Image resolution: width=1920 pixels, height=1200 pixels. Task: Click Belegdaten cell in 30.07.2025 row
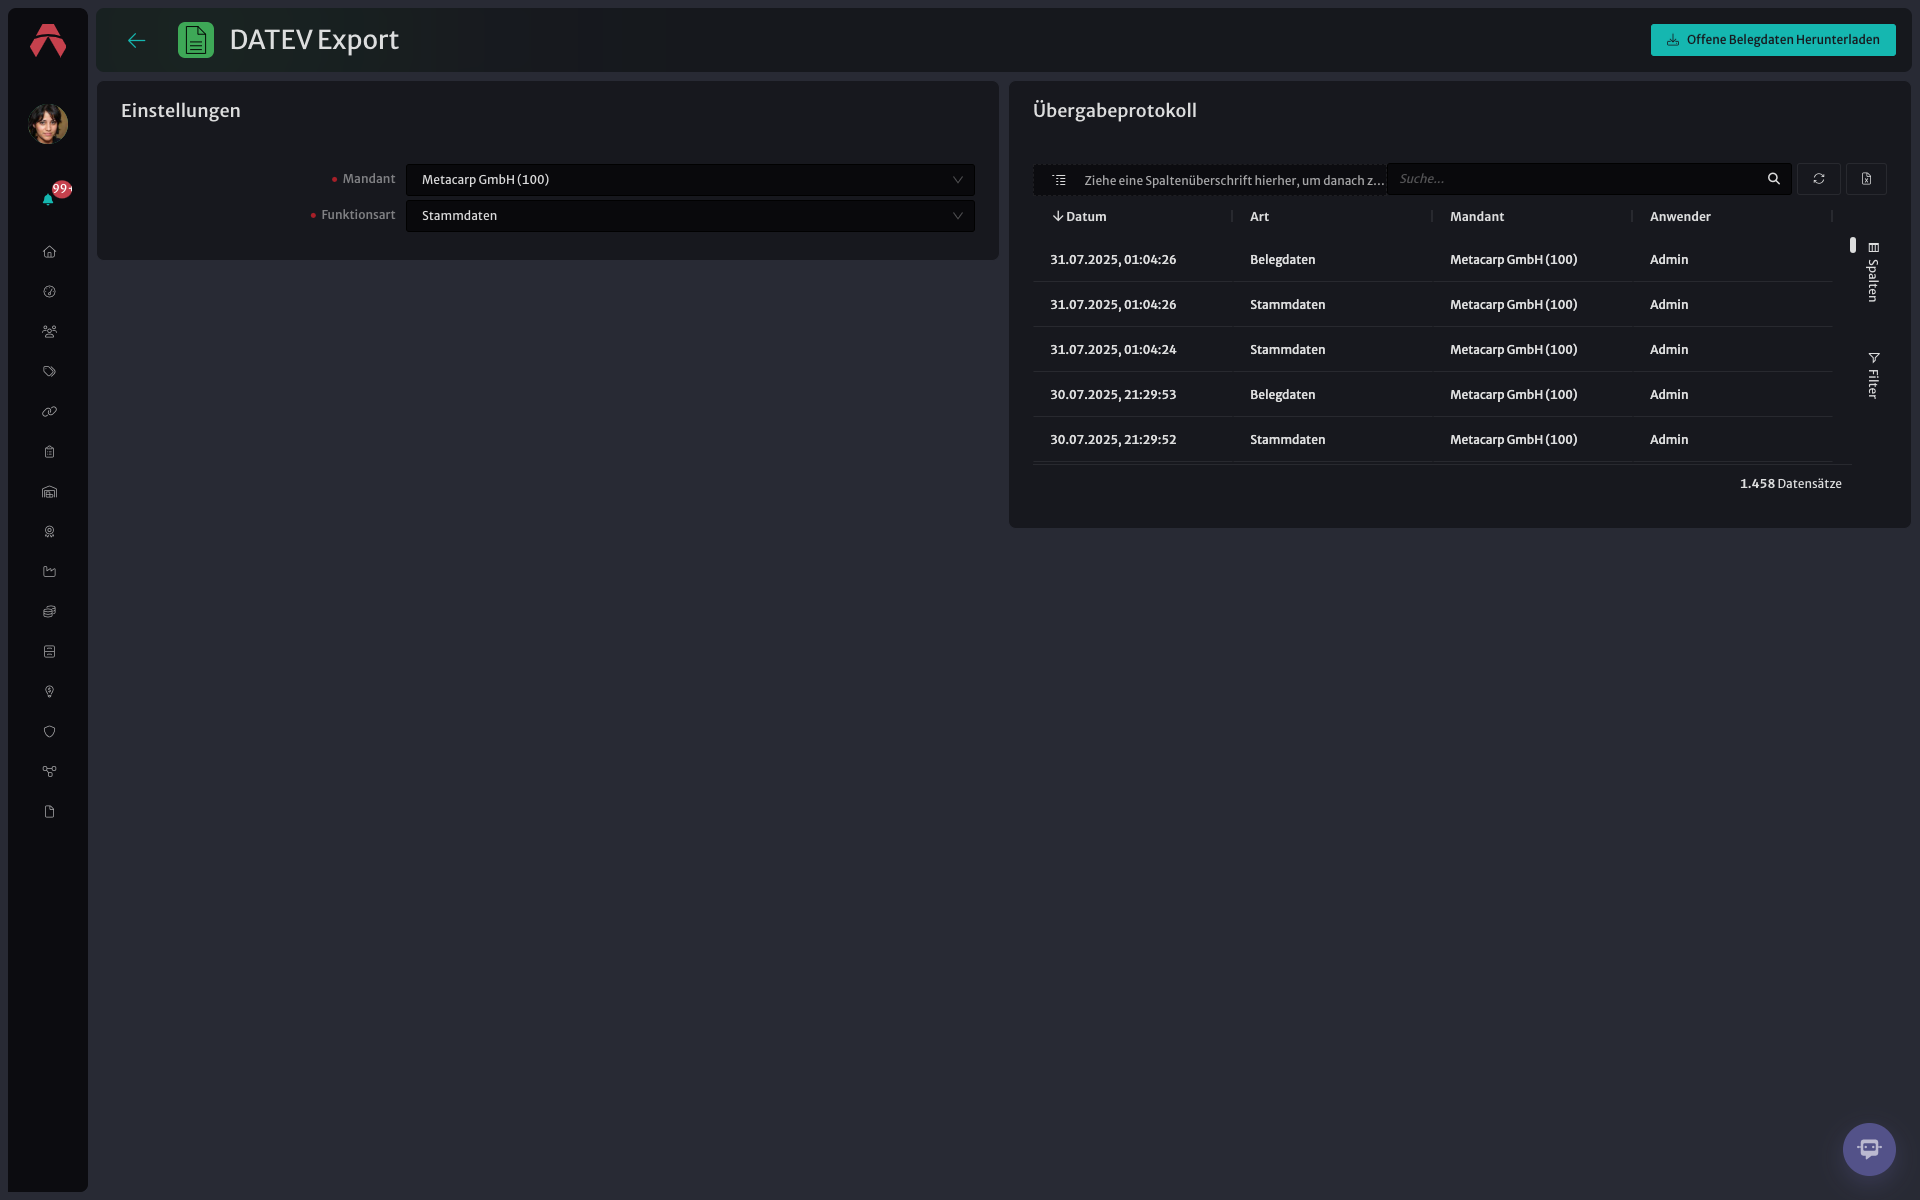tap(1282, 395)
